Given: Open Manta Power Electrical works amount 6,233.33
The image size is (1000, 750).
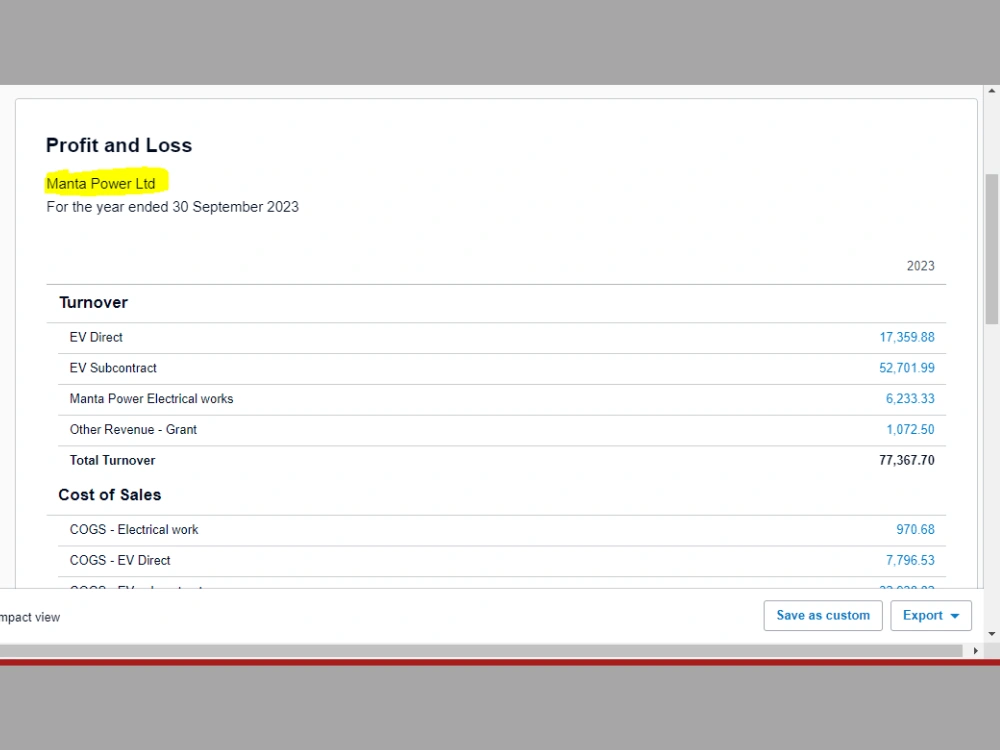Looking at the screenshot, I should point(910,399).
